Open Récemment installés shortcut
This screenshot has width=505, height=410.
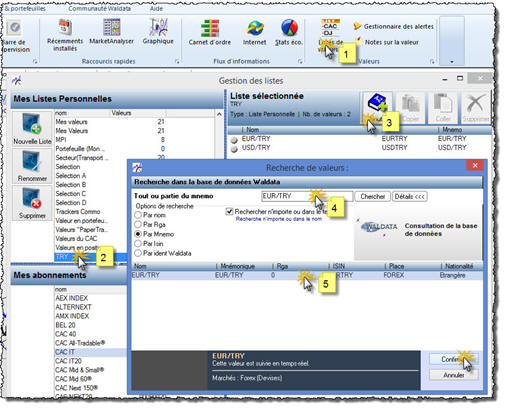coord(65,35)
